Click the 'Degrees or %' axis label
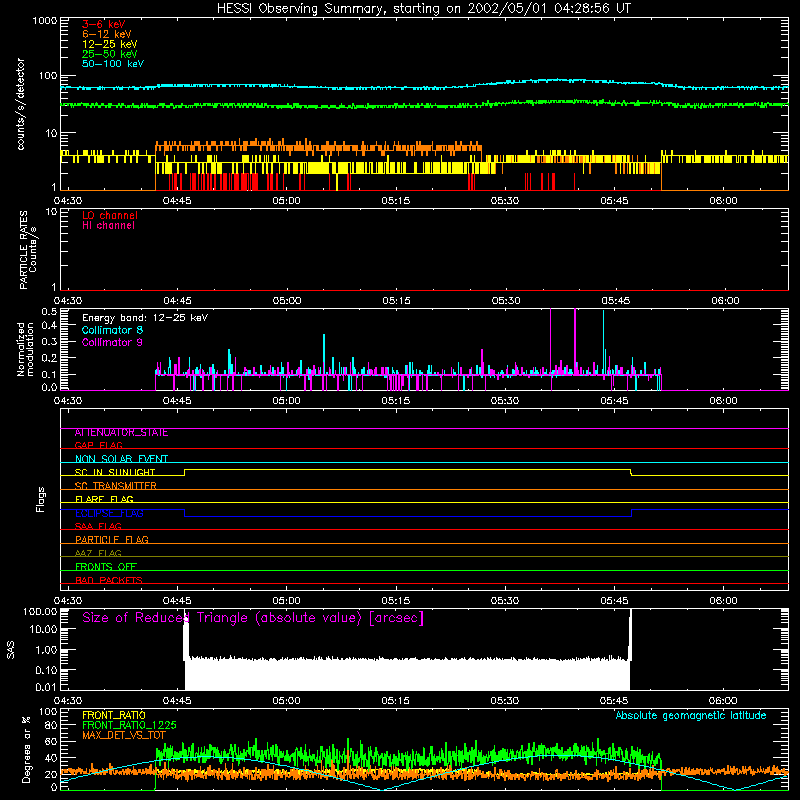This screenshot has width=800, height=800. (26, 749)
